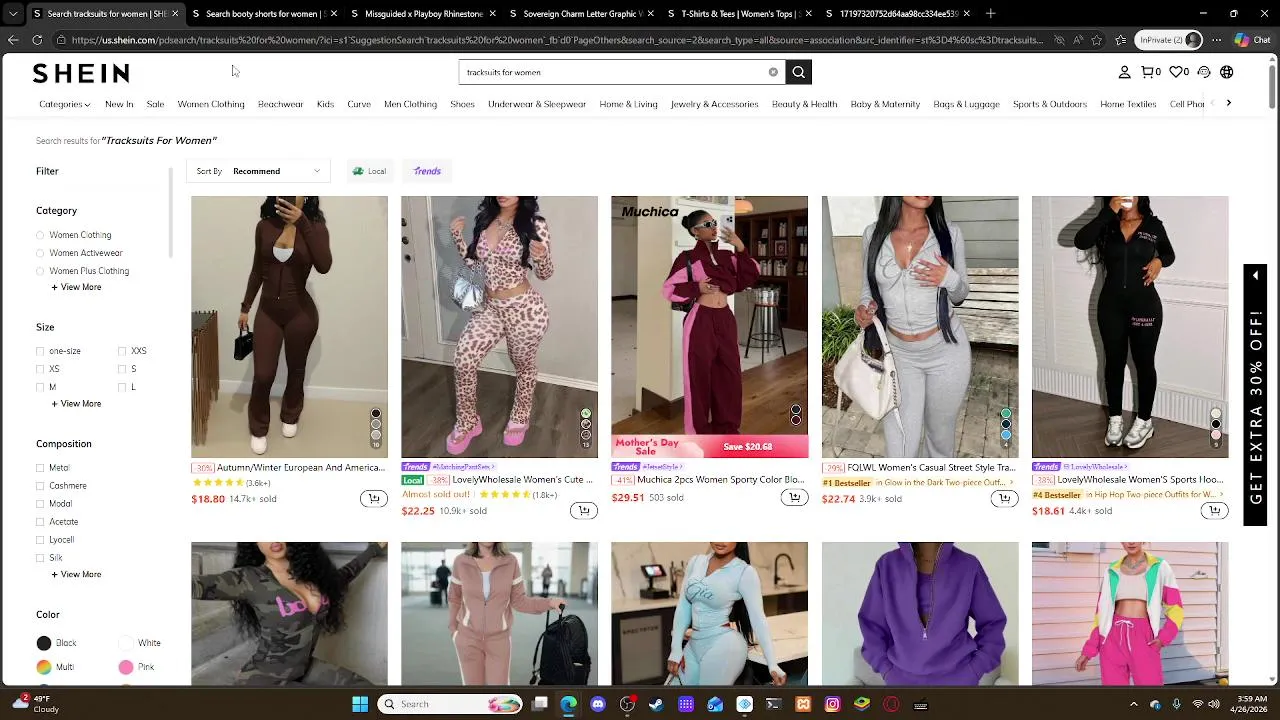The image size is (1280, 720).
Task: Add LovelyWholesale Sports Hoodie set to cart
Action: click(x=1214, y=510)
